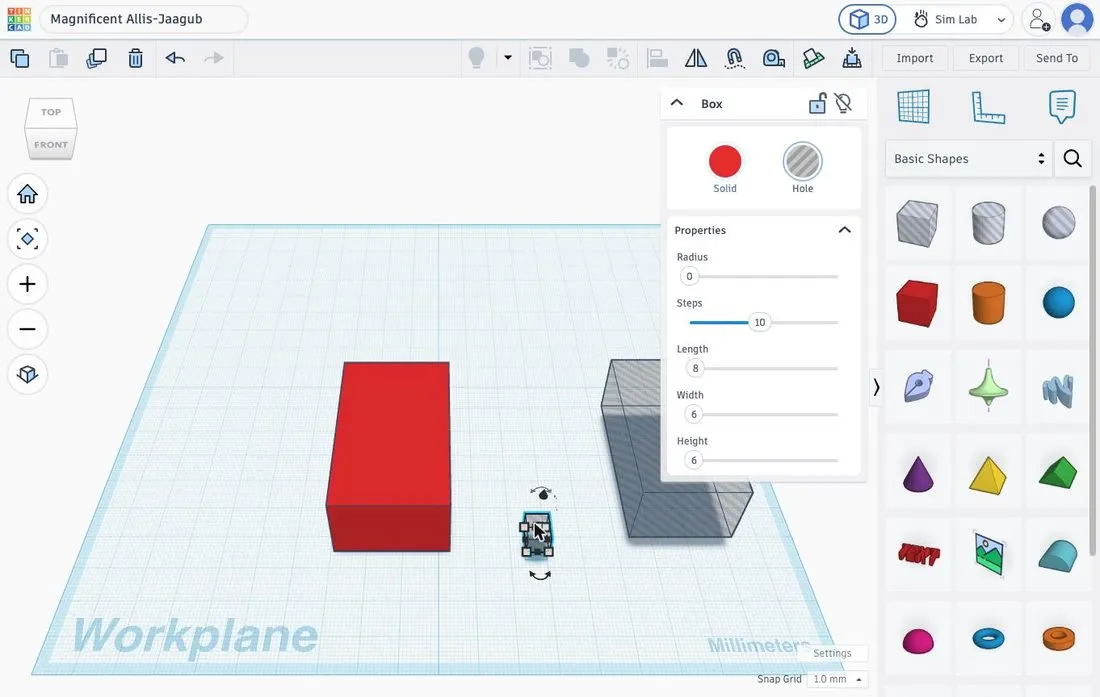Set the Box shape to Hole
The width and height of the screenshot is (1100, 697).
click(803, 168)
